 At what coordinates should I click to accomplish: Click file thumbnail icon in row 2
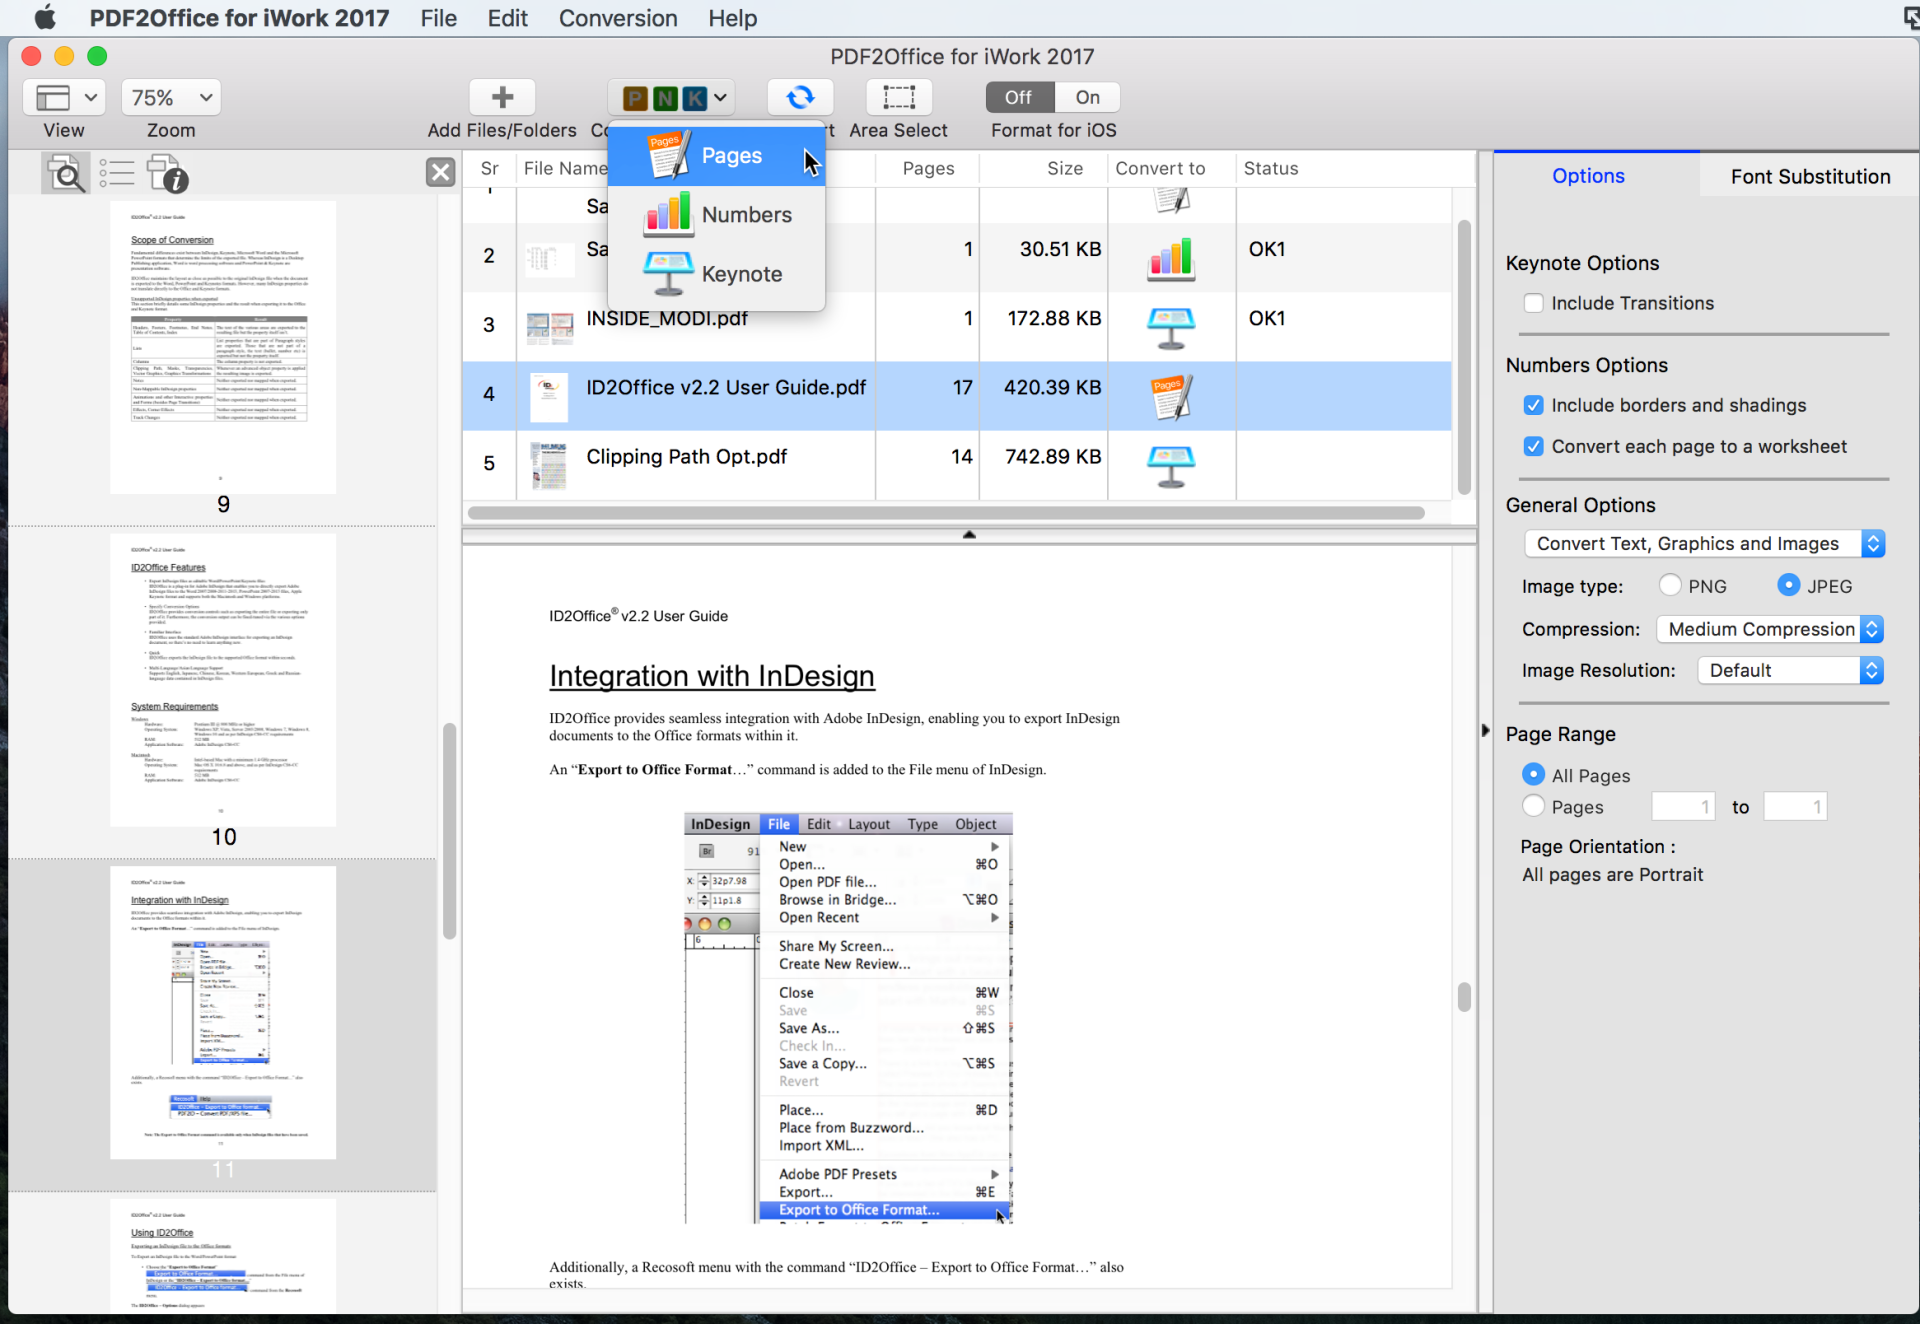pos(549,259)
